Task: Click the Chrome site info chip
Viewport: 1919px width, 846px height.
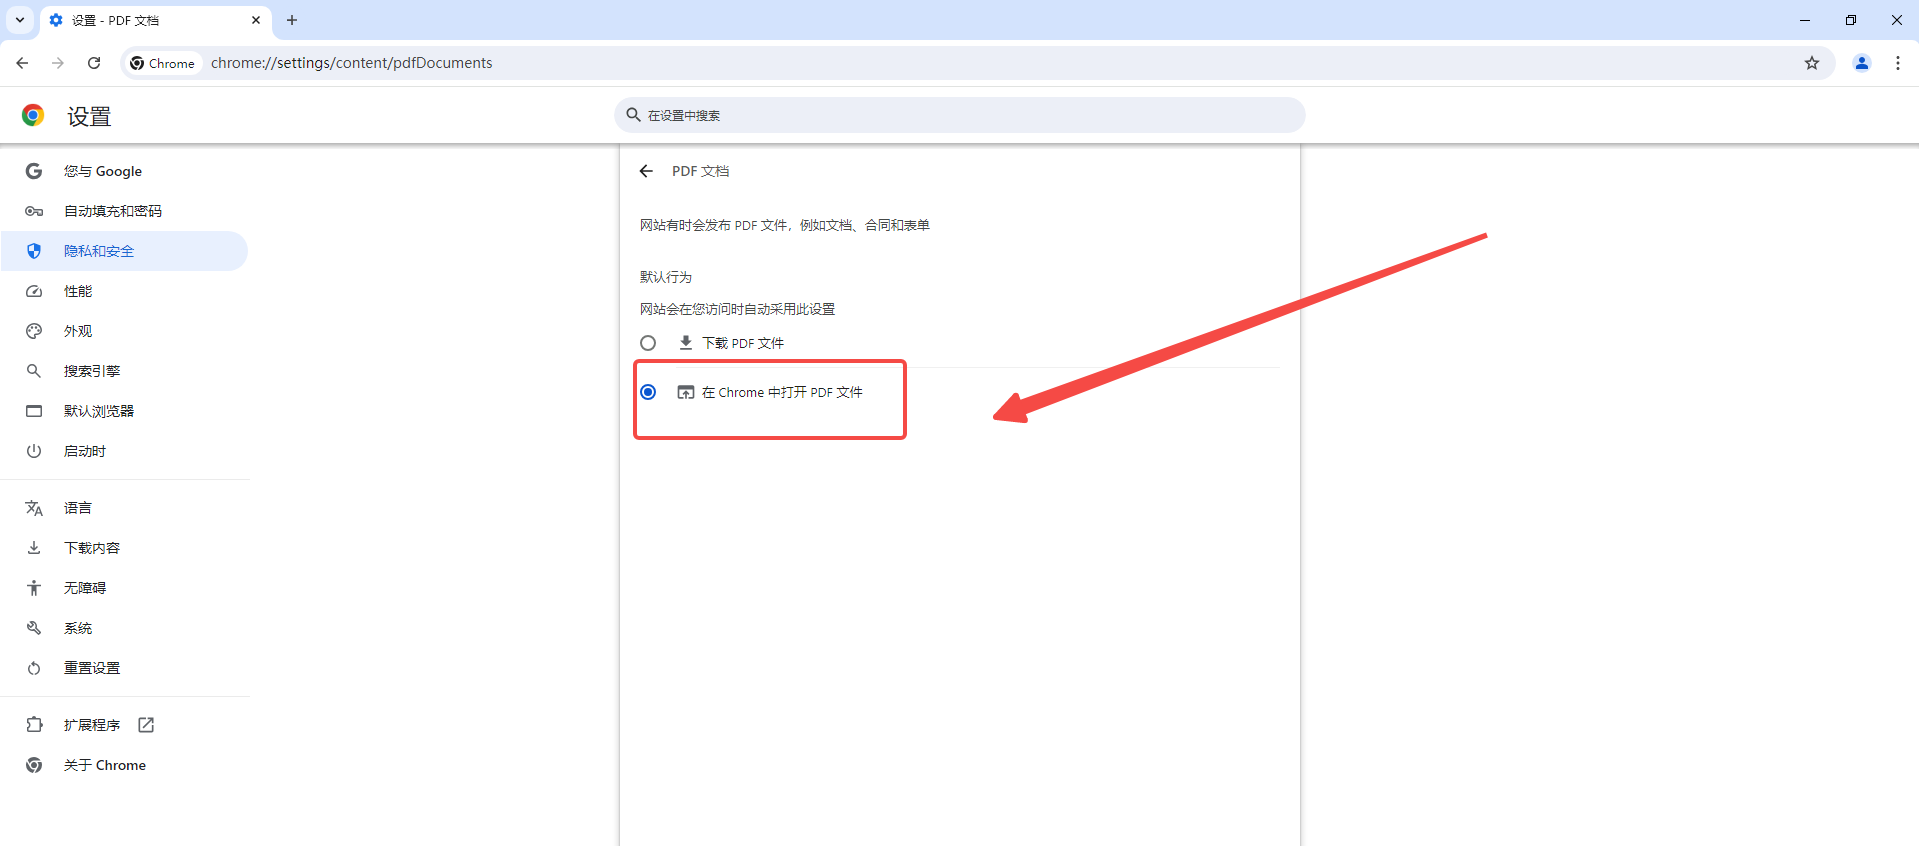Action: (x=163, y=63)
